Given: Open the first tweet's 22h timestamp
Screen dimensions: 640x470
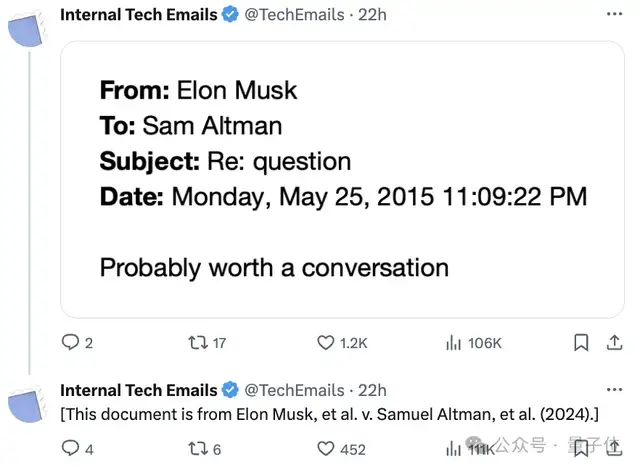Looking at the screenshot, I should click(x=371, y=15).
